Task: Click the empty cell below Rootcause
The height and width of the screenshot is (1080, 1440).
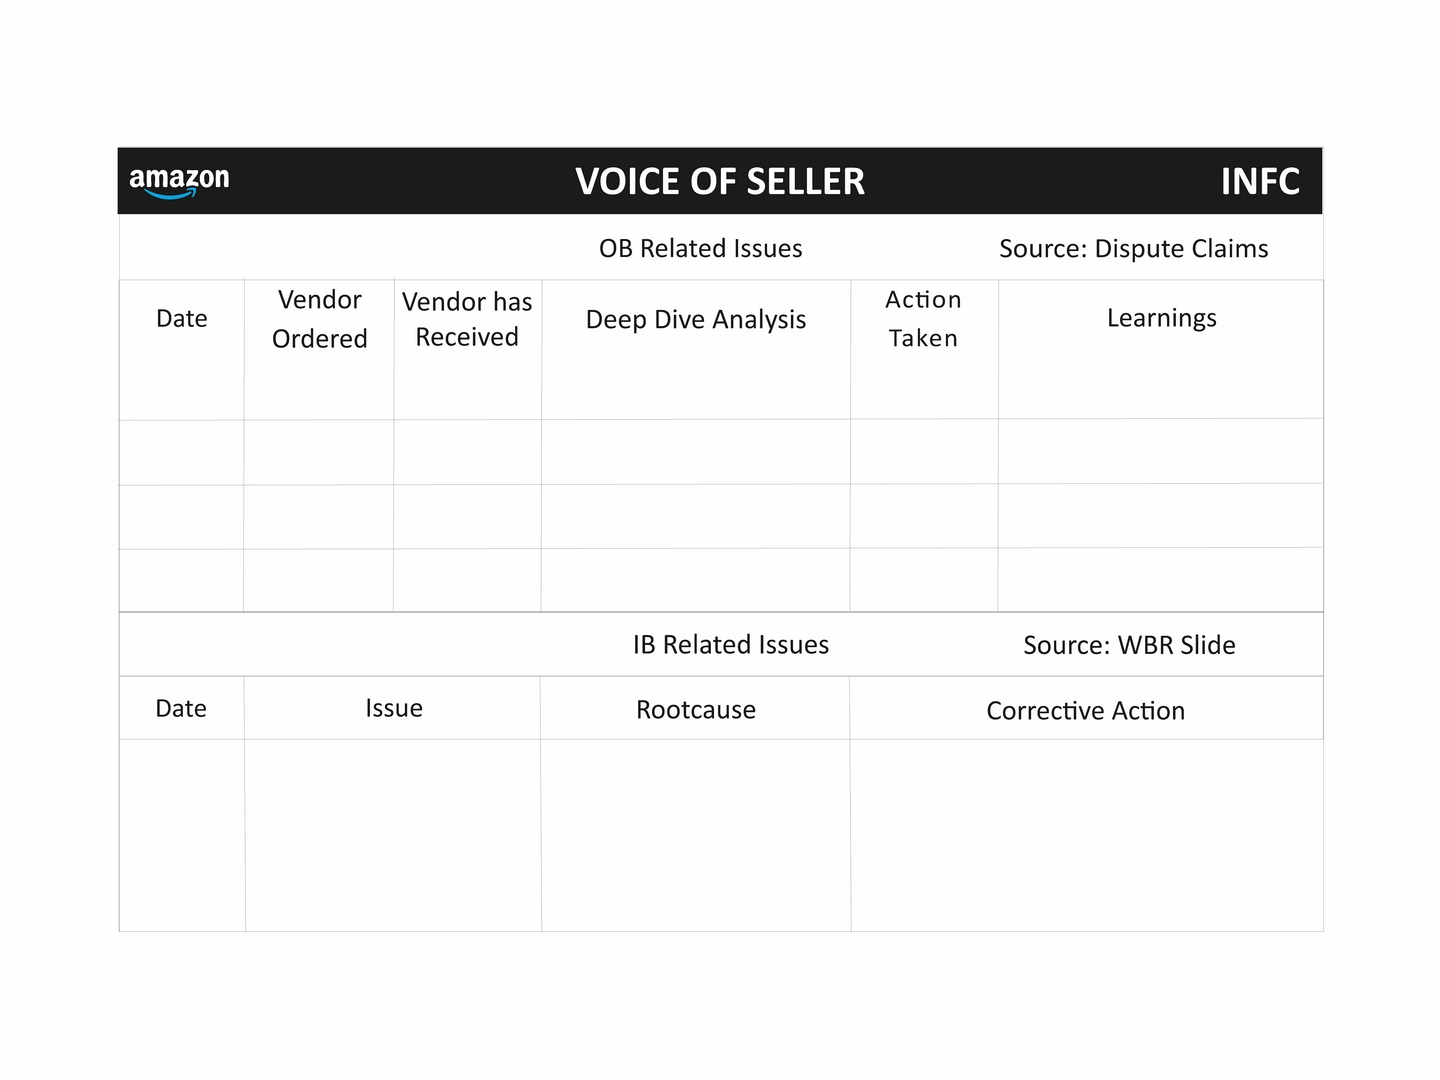Action: (x=696, y=835)
